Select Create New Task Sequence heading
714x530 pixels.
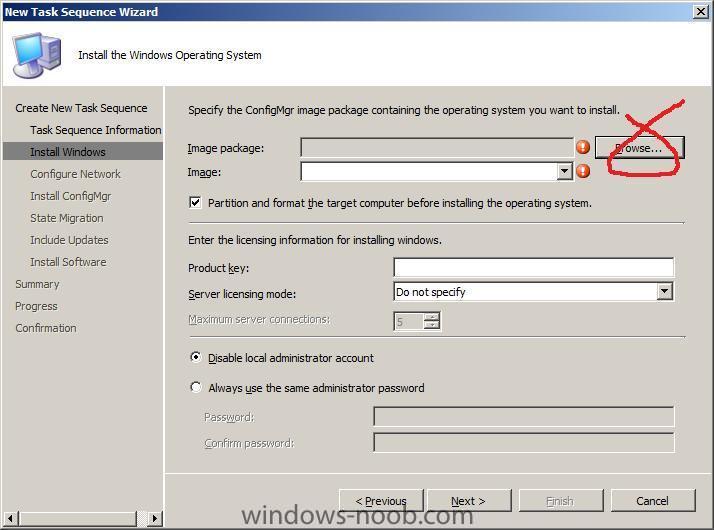(x=82, y=108)
